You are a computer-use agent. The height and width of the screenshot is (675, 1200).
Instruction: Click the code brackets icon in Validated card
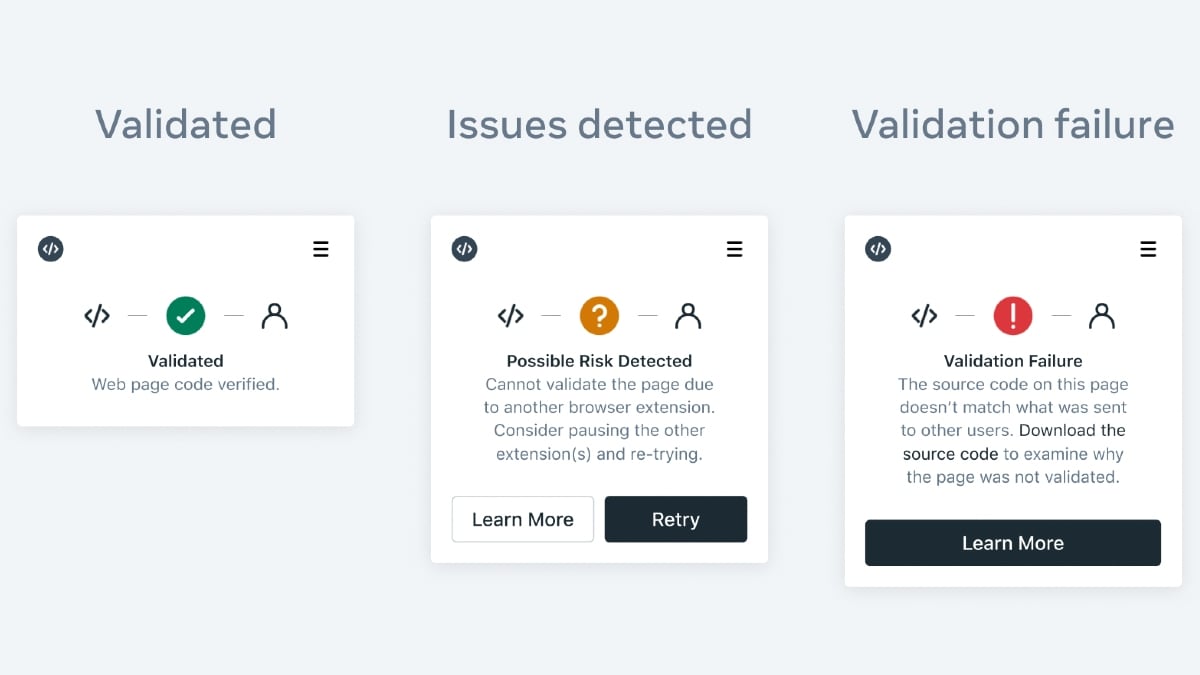tap(97, 316)
